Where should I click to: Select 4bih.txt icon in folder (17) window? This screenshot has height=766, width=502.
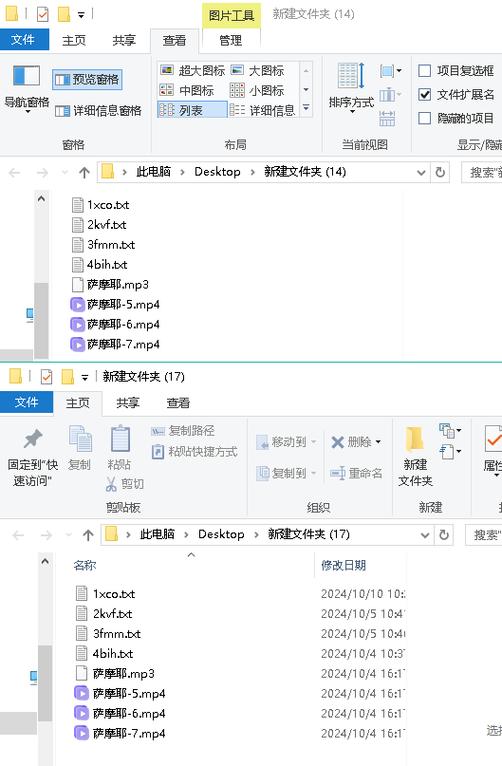point(82,653)
